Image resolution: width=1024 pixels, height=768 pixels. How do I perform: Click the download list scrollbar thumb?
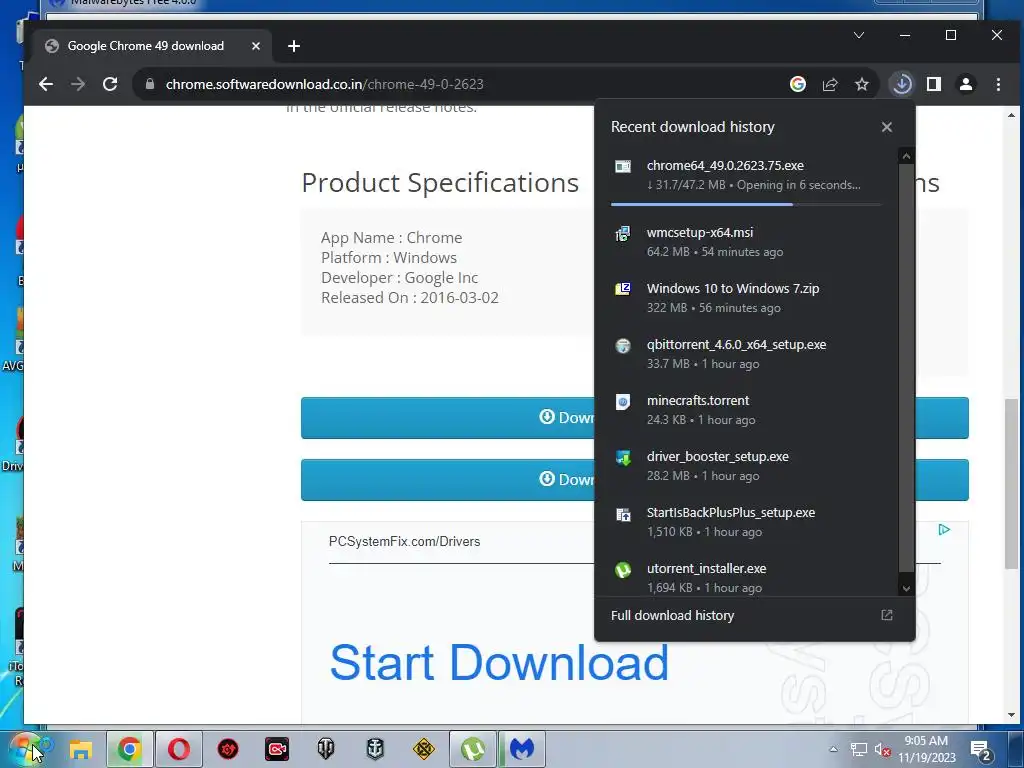[906, 367]
